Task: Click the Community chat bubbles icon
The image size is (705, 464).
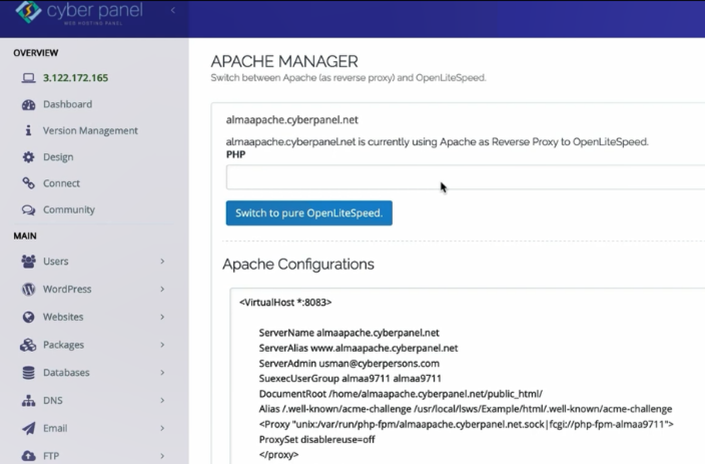Action: click(x=28, y=210)
